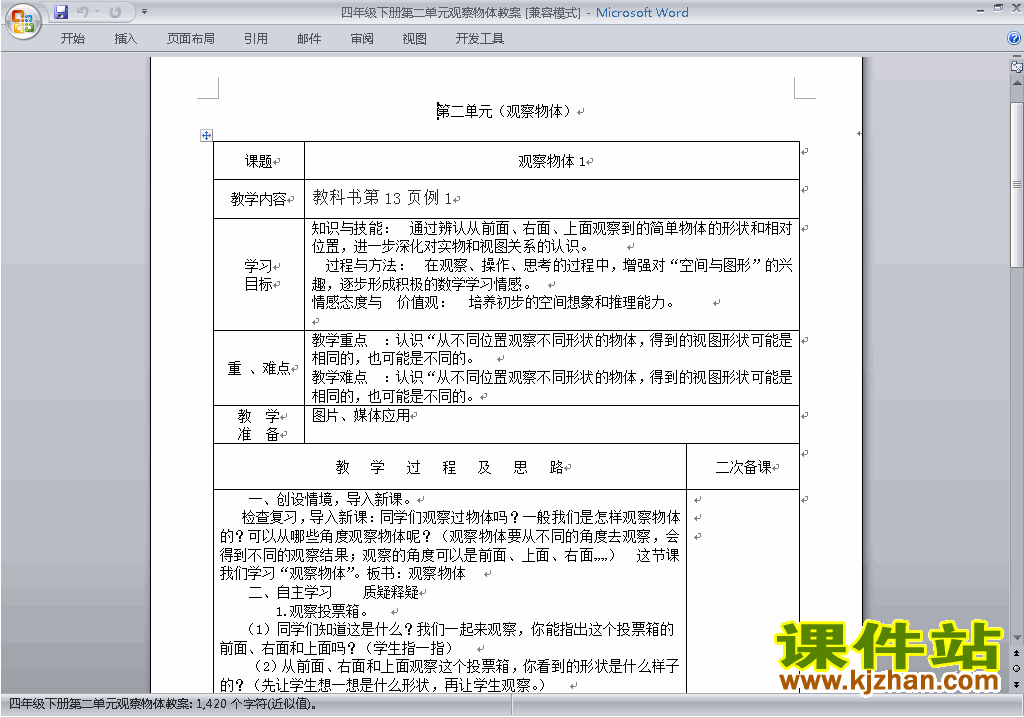Screen dimensions: 1024x718
Task: Switch to the 页面布局 tab
Action: (x=191, y=39)
